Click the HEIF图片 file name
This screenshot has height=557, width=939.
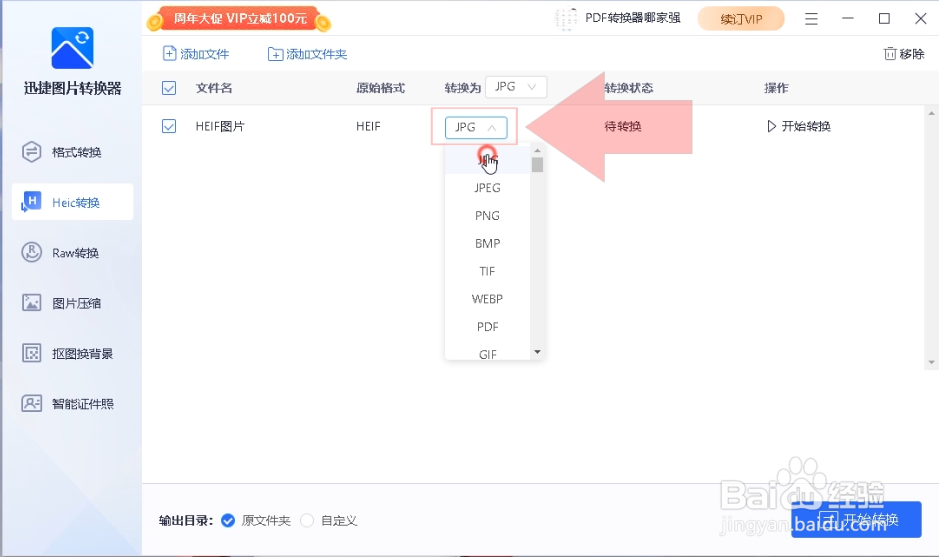[220, 126]
